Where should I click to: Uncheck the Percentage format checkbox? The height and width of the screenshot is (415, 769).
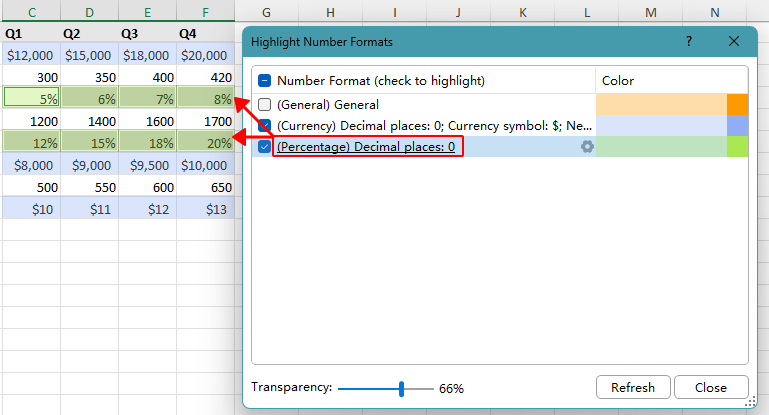265,147
